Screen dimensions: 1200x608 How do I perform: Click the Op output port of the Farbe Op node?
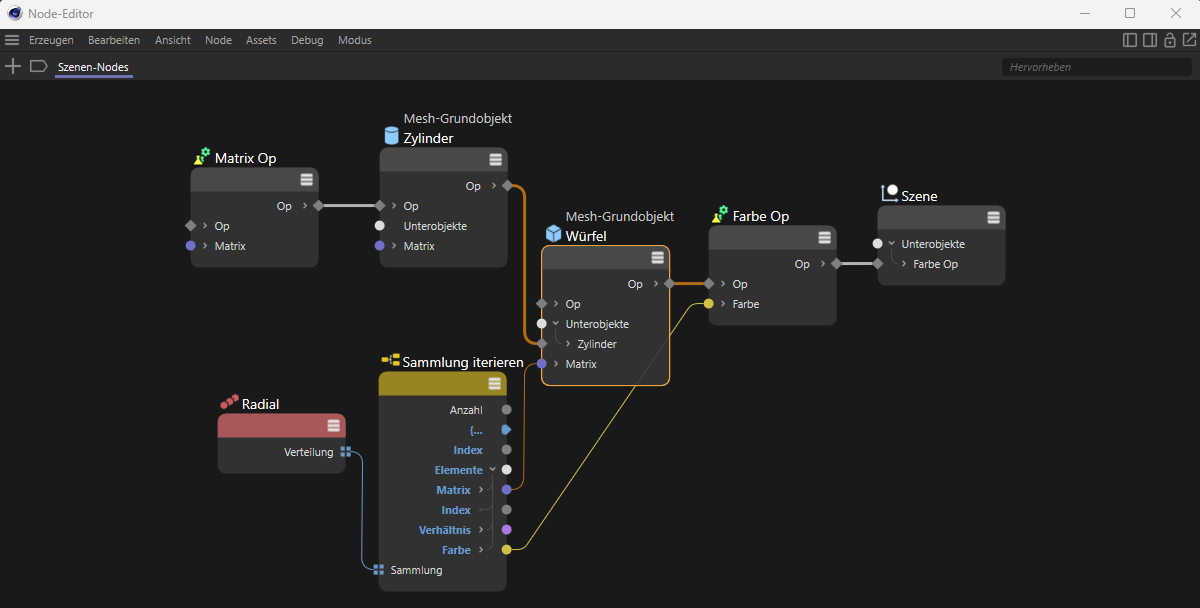(836, 264)
